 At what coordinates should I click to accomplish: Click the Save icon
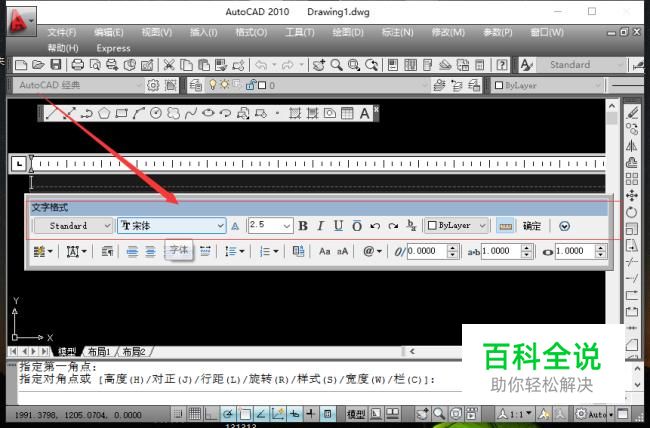56,65
